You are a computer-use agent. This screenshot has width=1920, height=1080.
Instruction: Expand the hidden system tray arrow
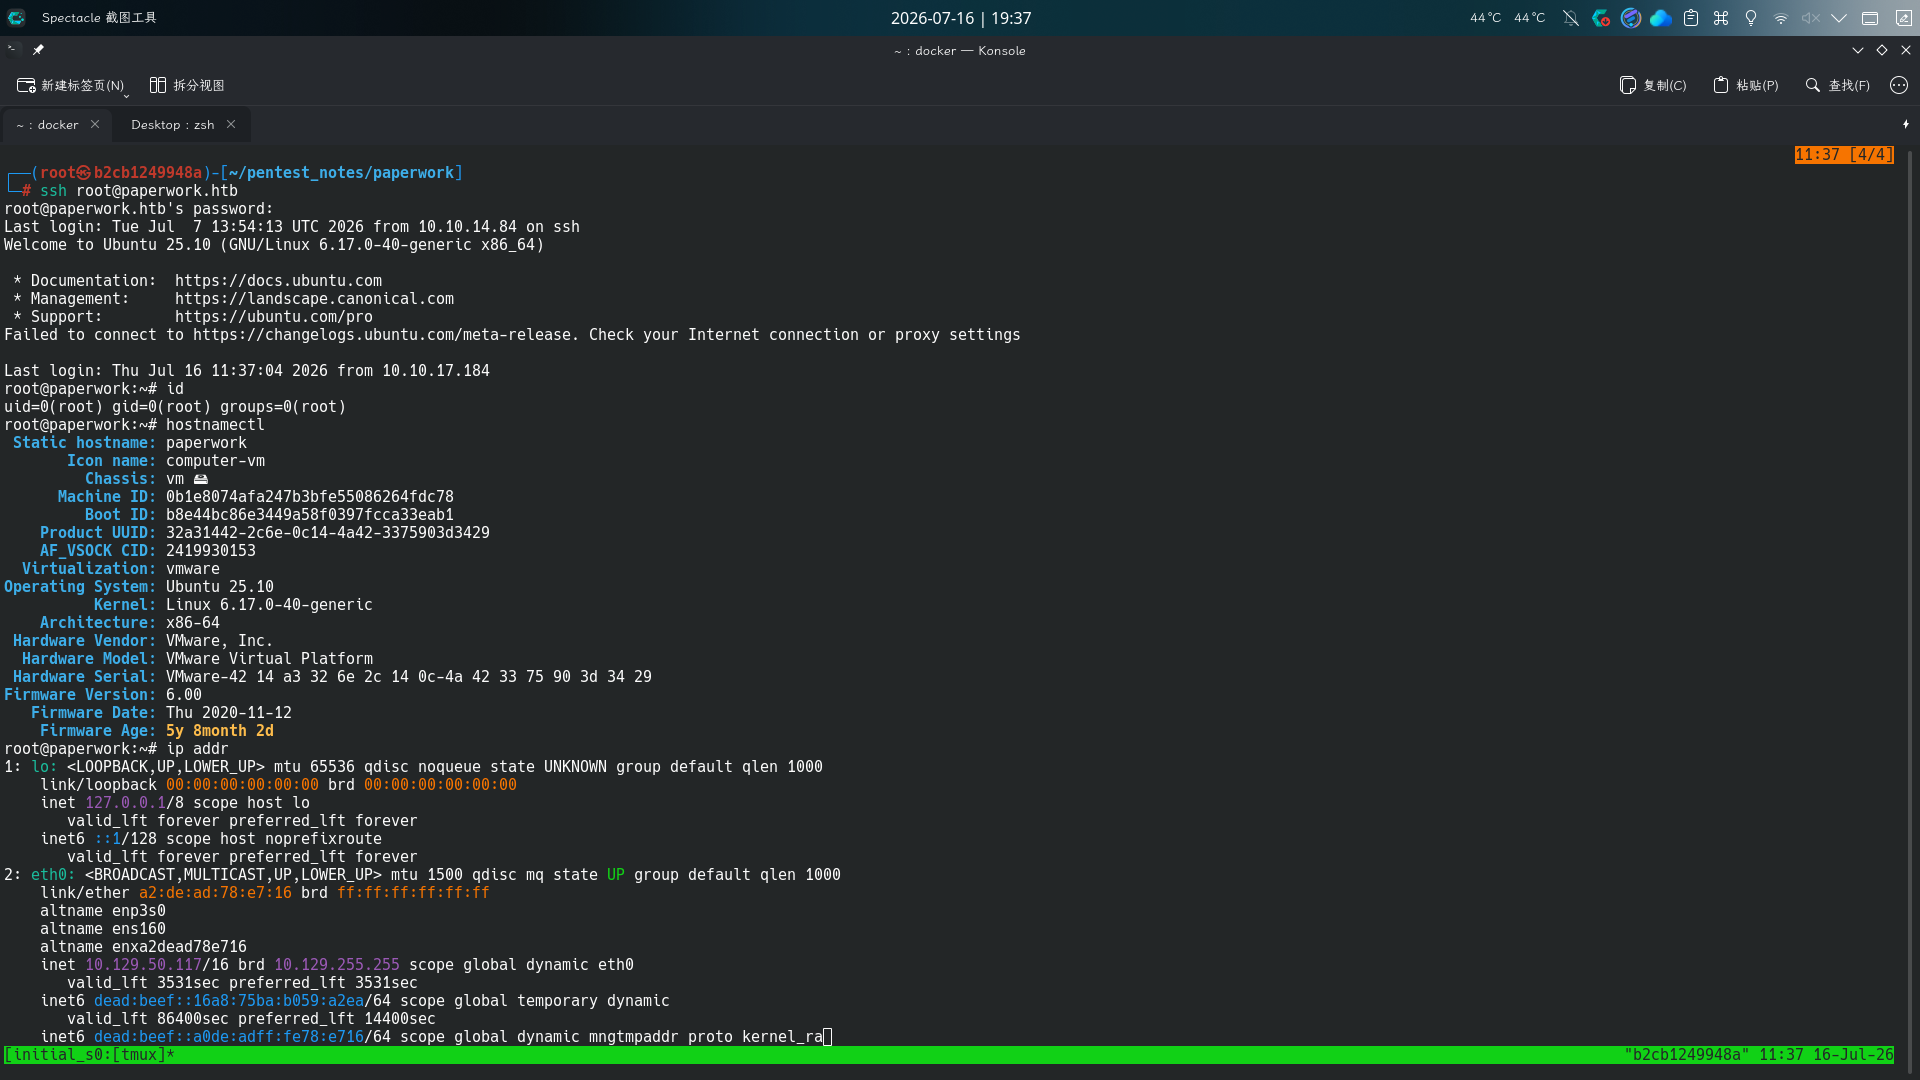point(1839,18)
